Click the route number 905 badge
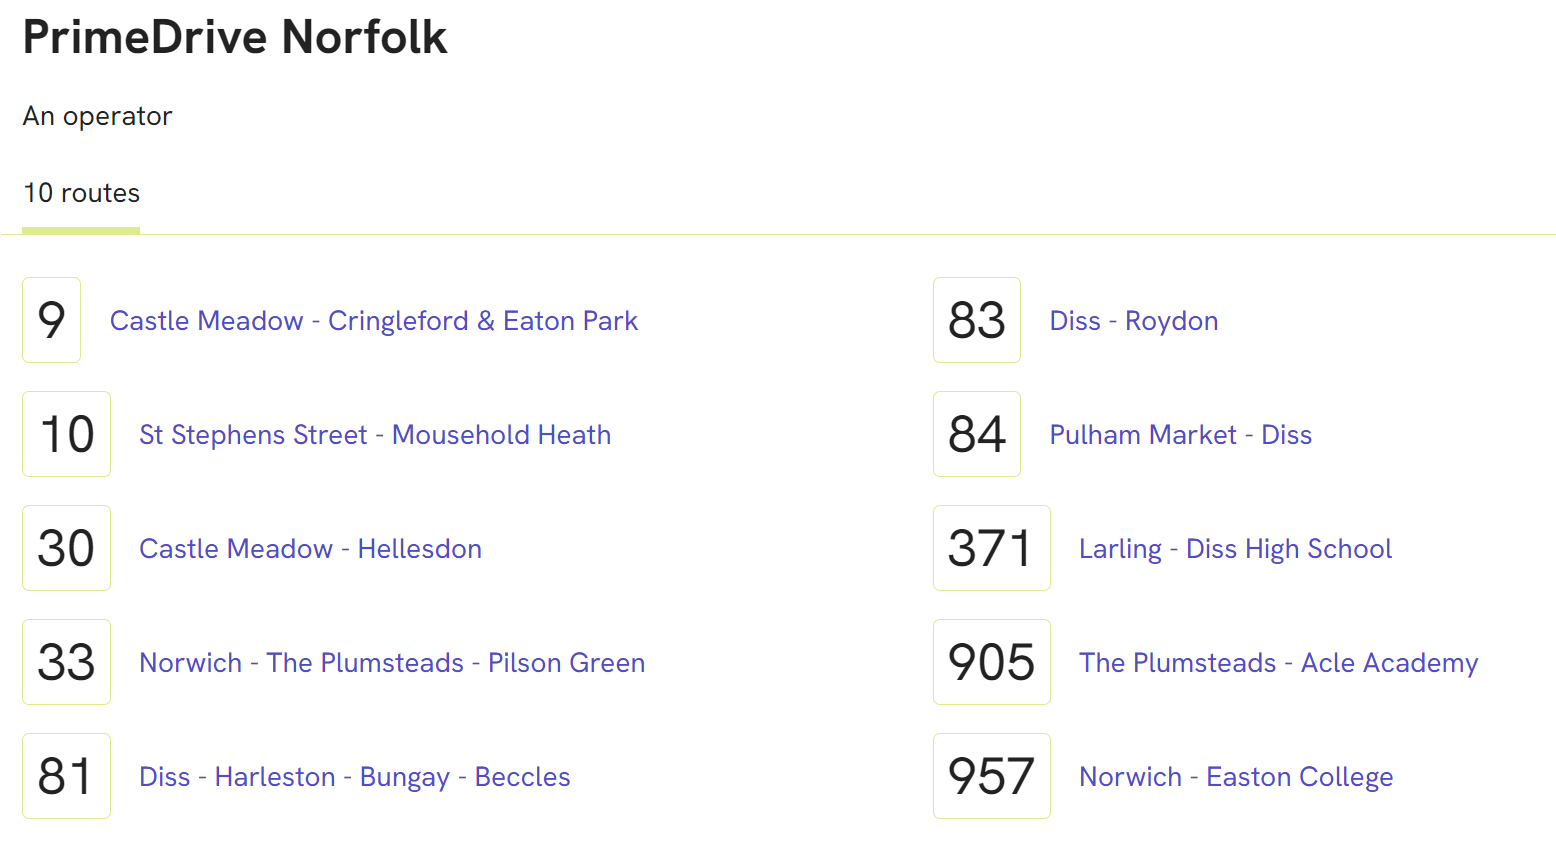 991,662
